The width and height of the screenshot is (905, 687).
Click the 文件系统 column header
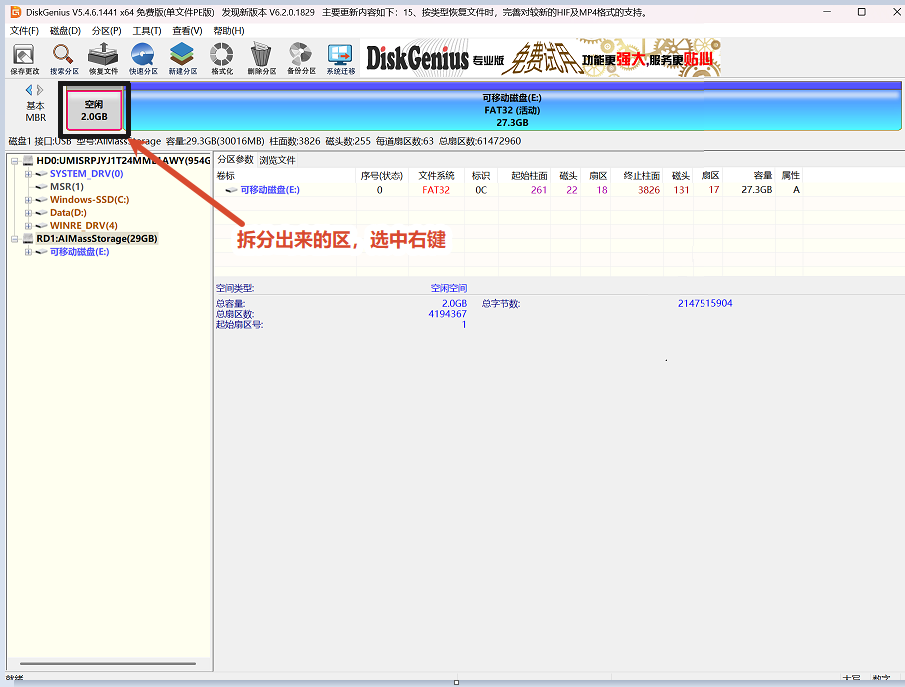436,176
